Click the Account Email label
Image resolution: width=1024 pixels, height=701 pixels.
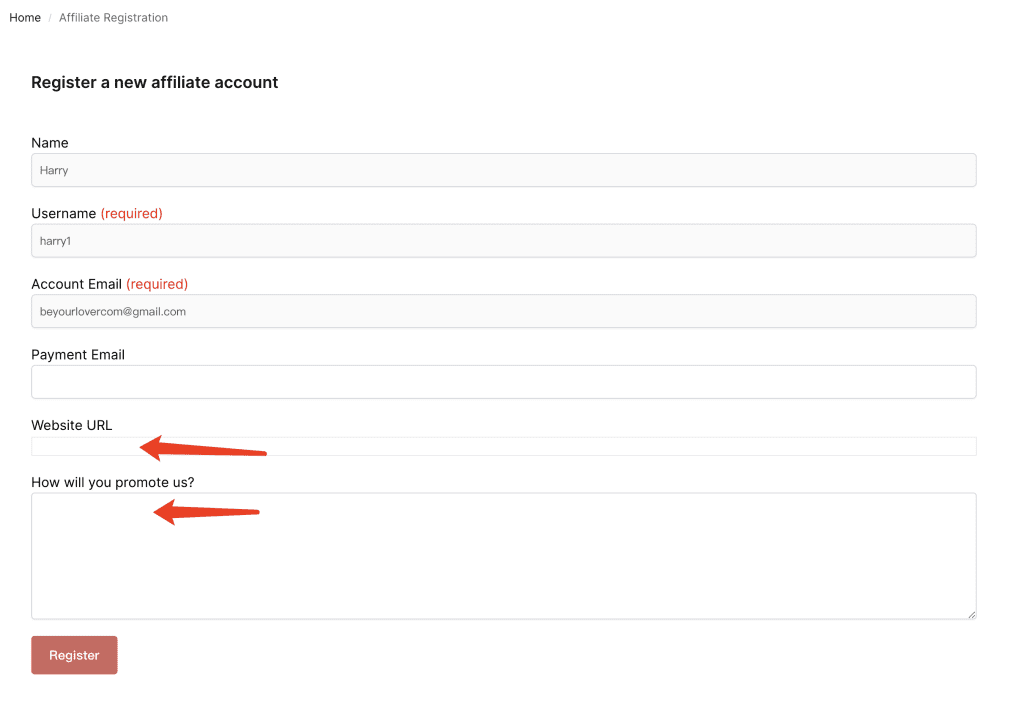(76, 284)
